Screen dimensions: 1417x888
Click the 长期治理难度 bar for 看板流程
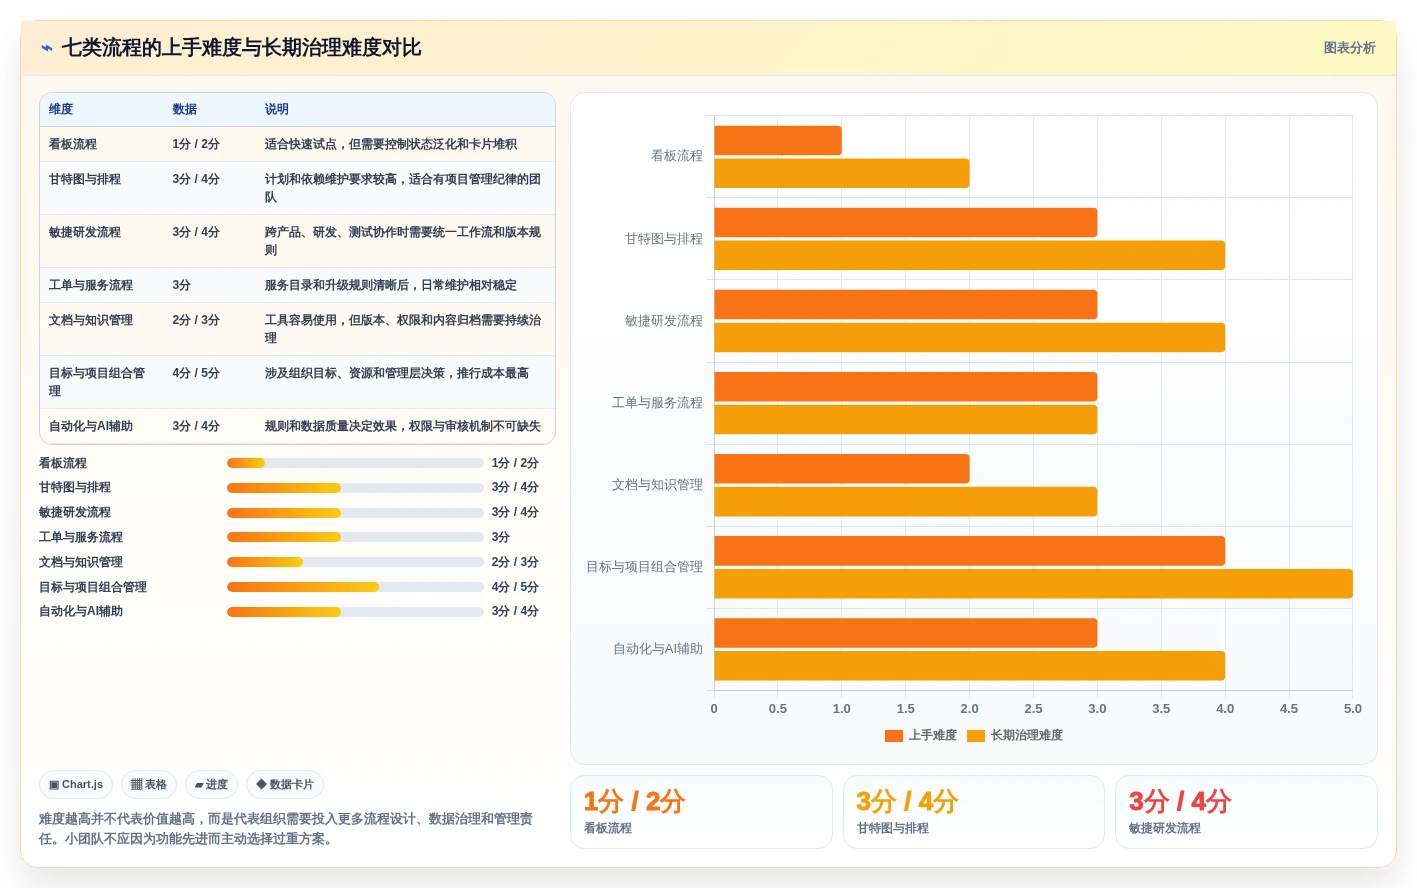coord(842,173)
